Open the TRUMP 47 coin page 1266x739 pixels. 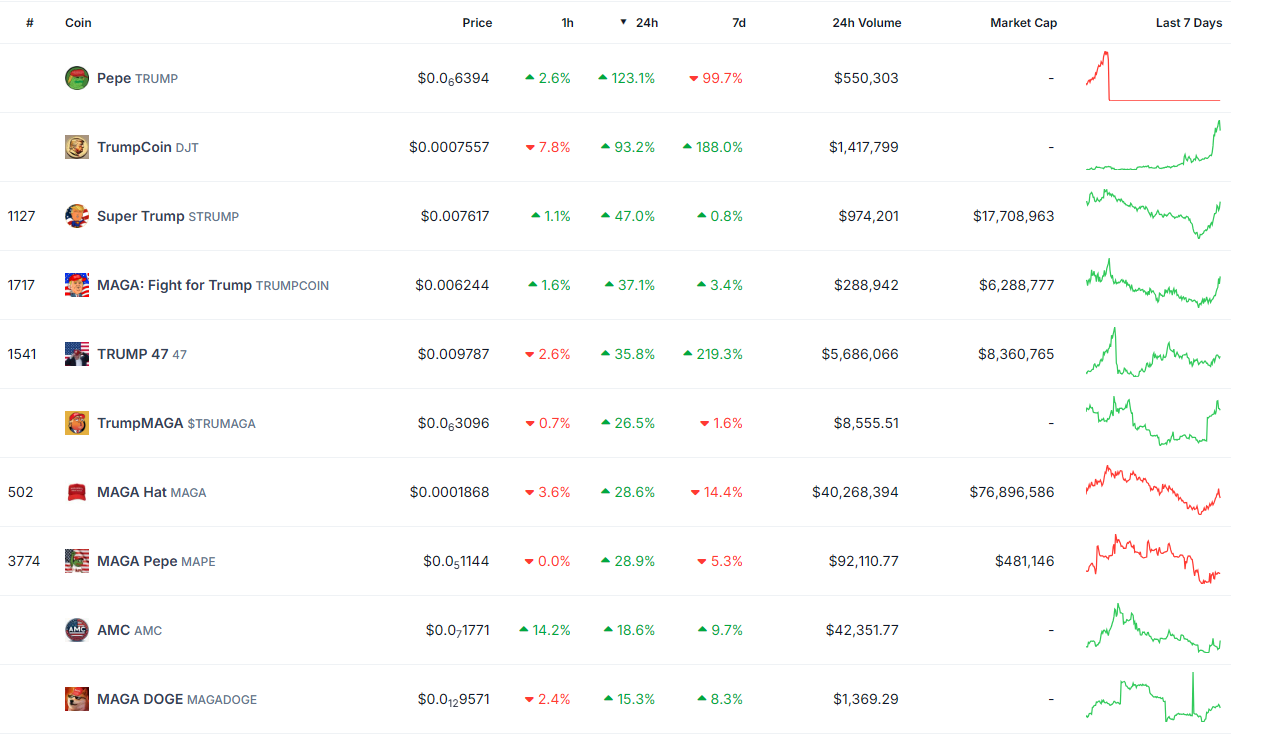(141, 354)
